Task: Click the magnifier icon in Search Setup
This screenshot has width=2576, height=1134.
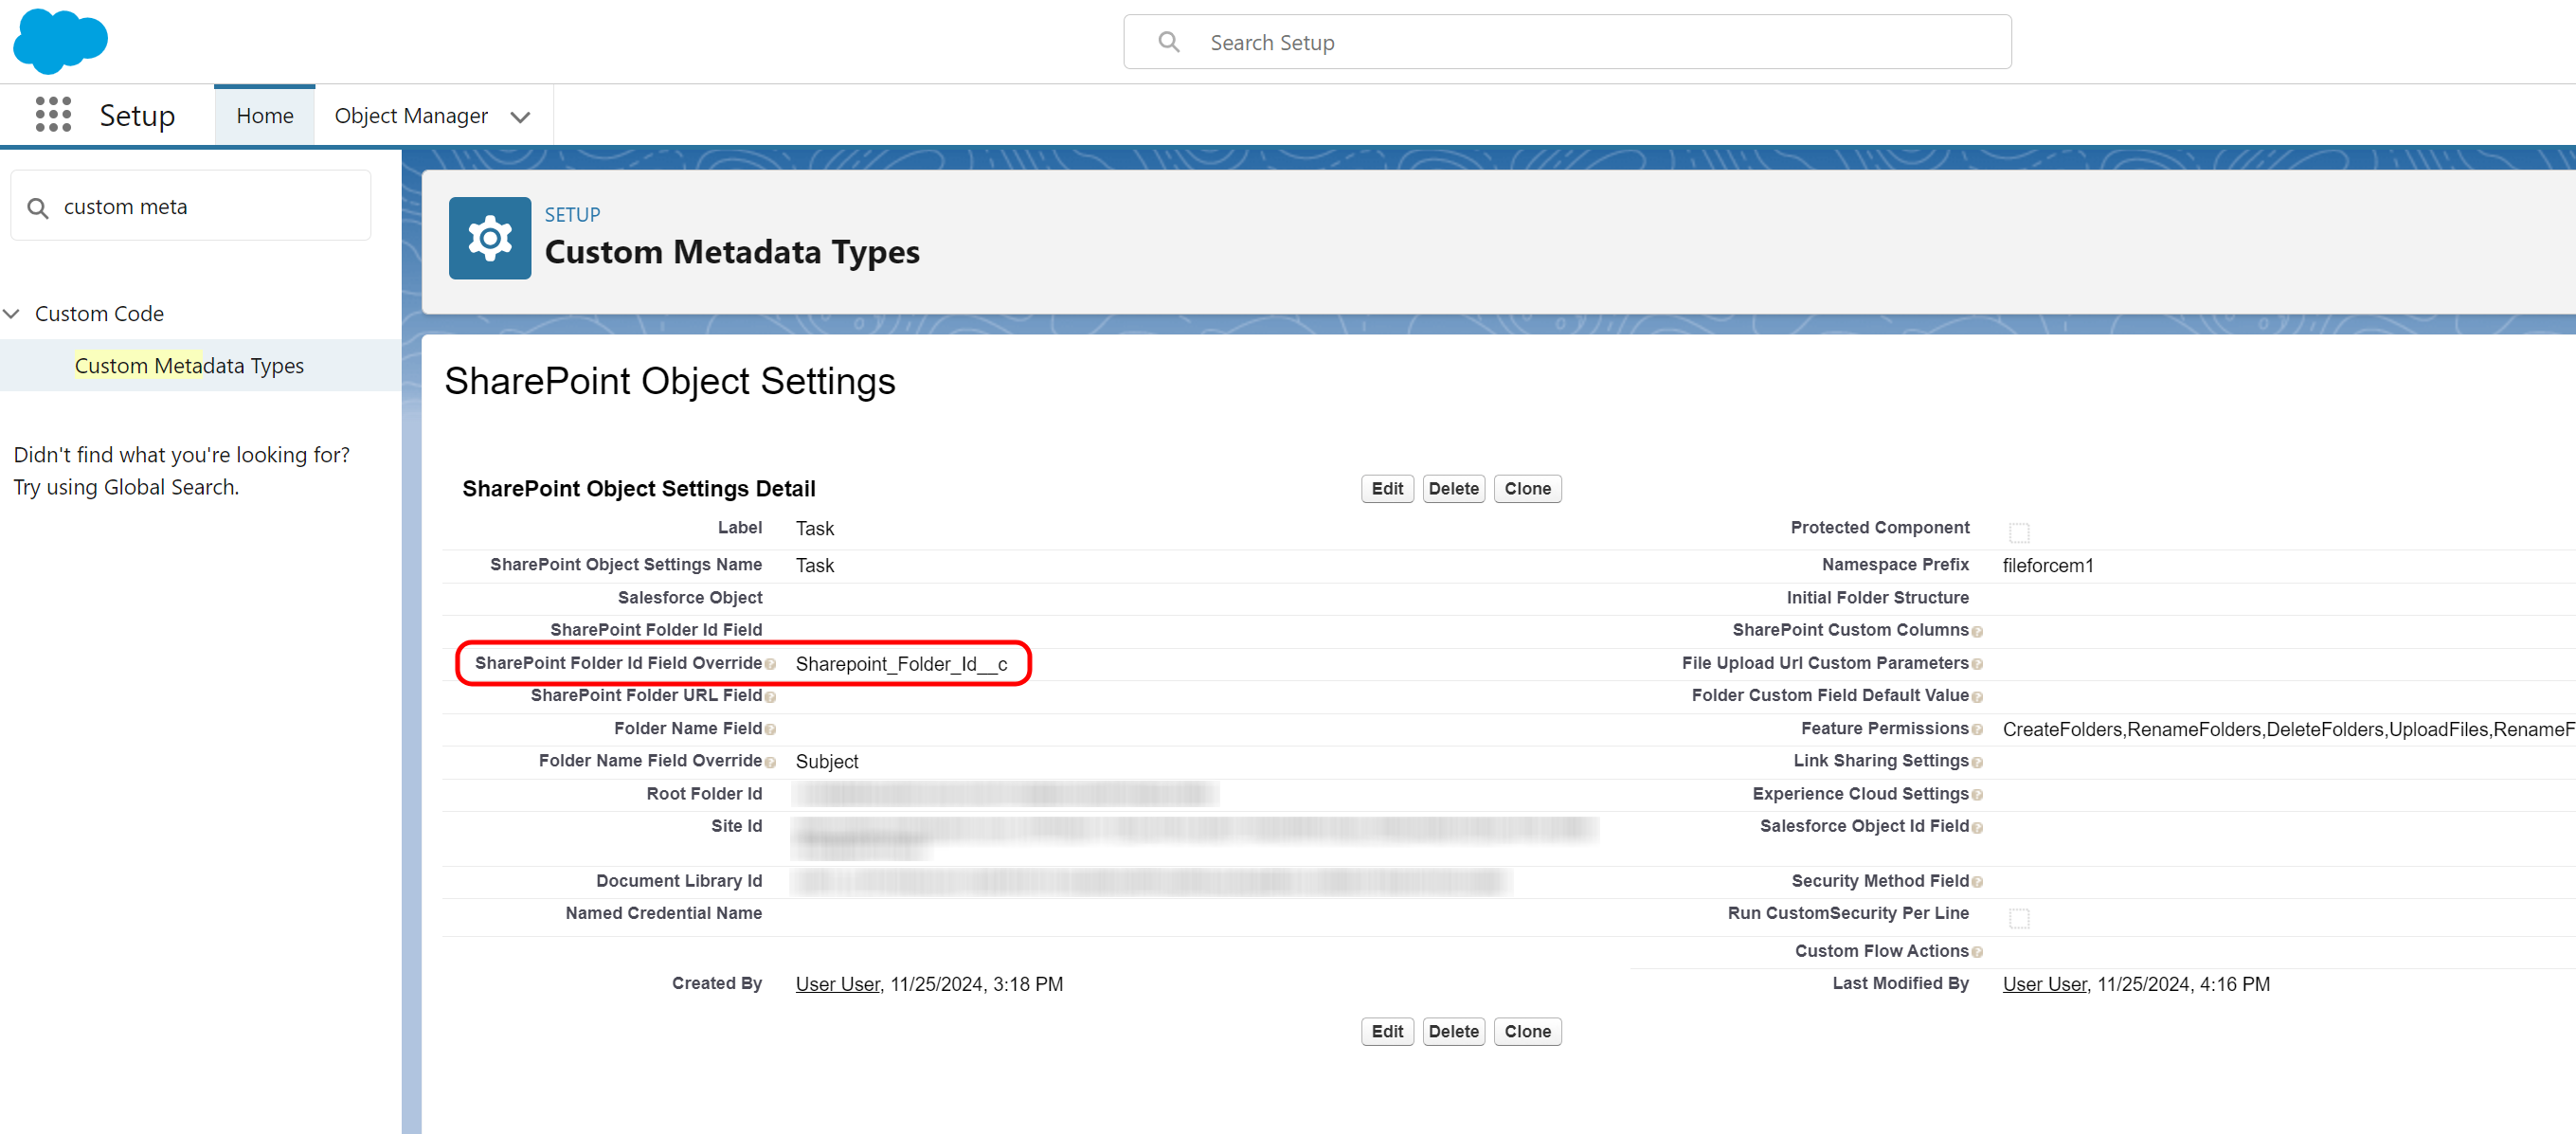Action: [x=1168, y=42]
